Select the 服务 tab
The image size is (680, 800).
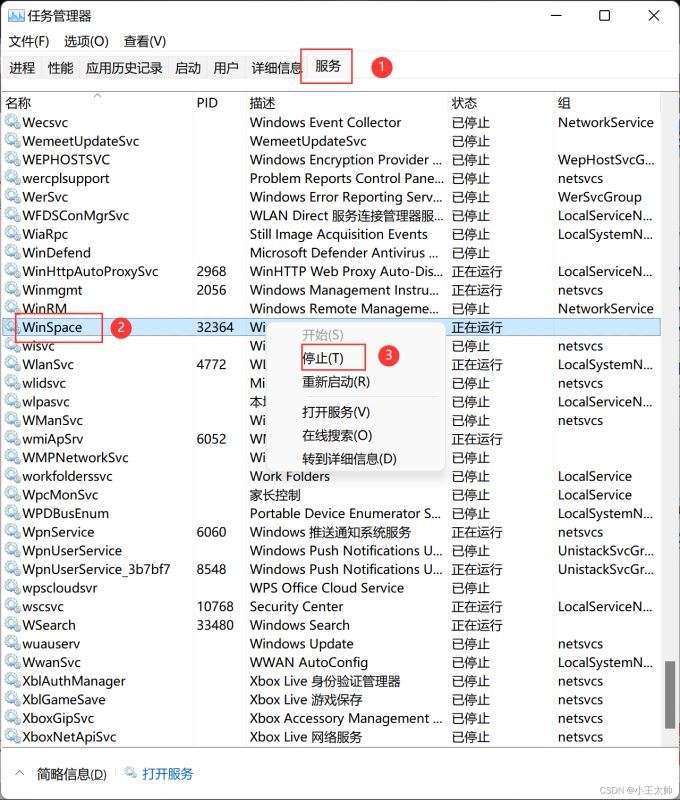pos(327,66)
